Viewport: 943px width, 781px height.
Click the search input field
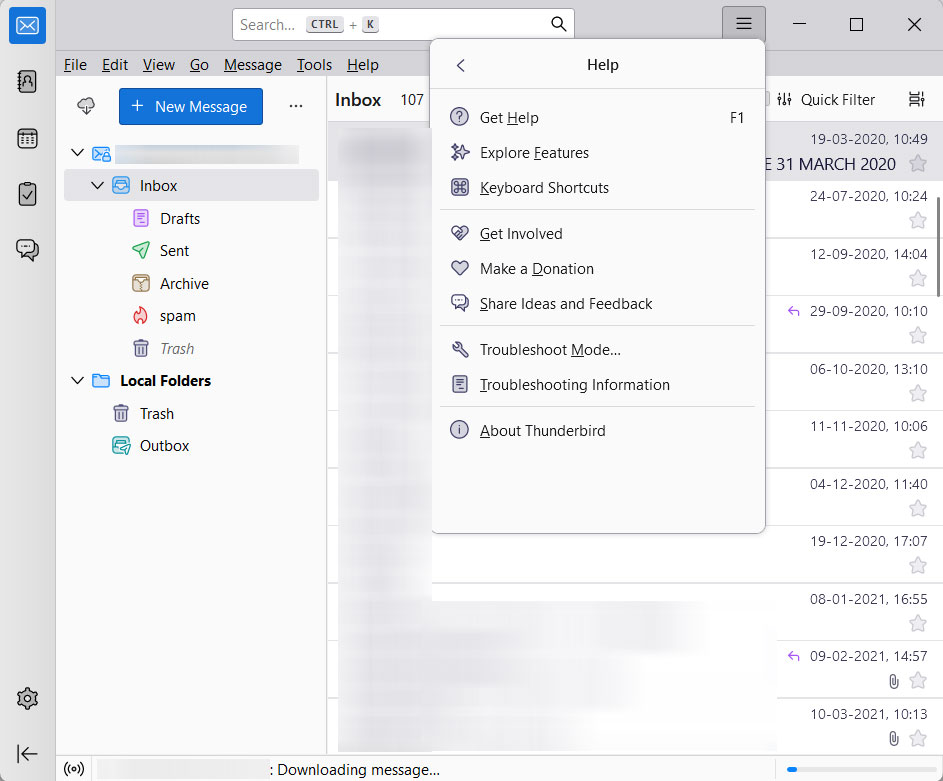tap(390, 25)
